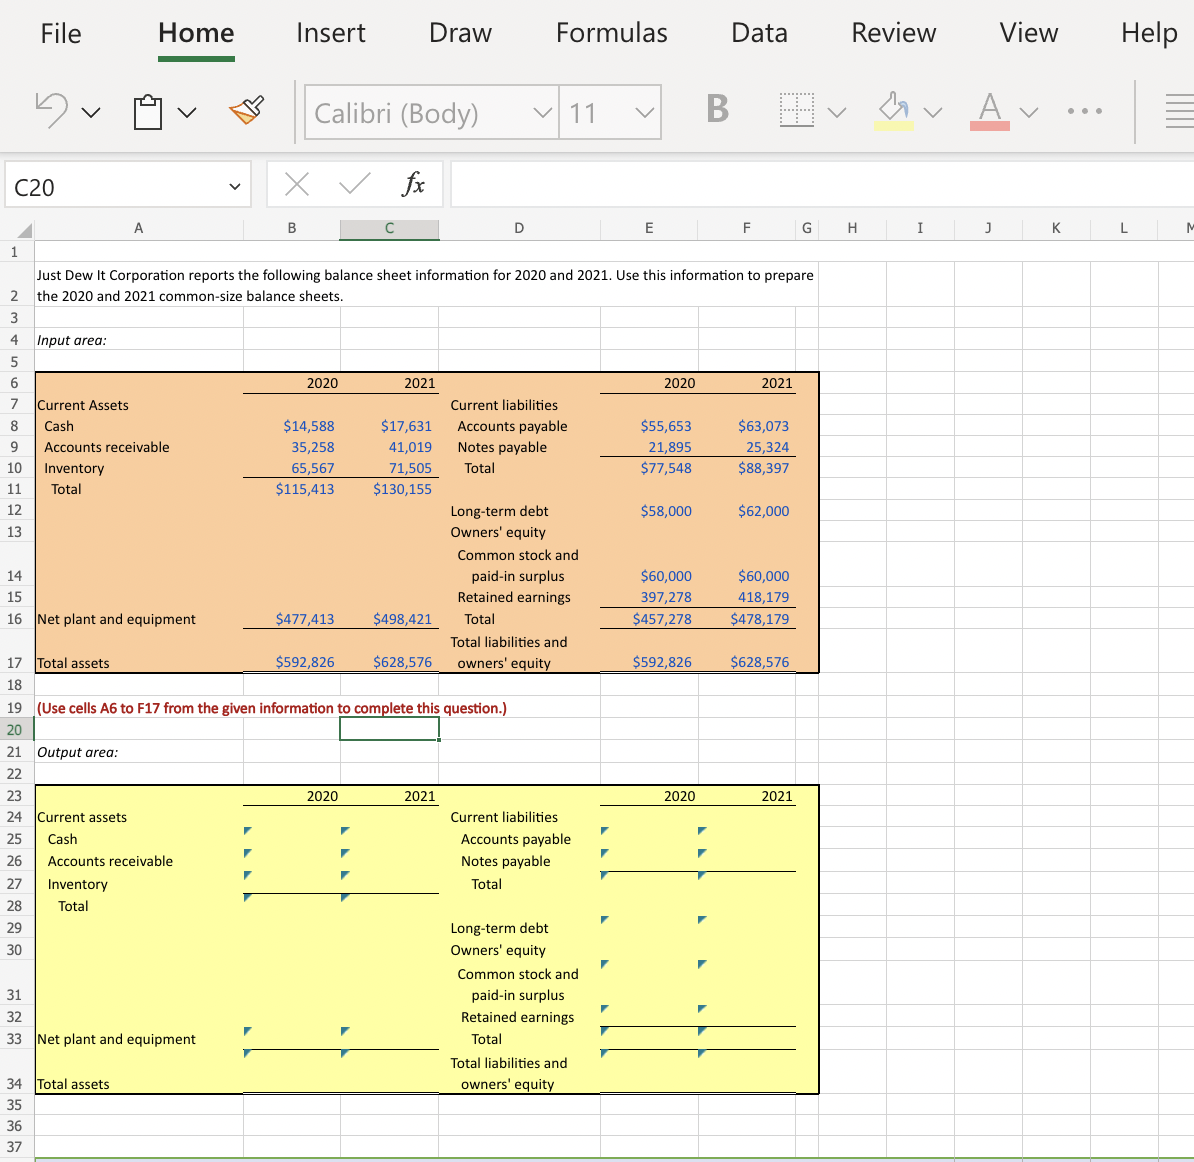This screenshot has width=1194, height=1162.
Task: Switch to the Formulas ribbon tab
Action: (x=611, y=33)
